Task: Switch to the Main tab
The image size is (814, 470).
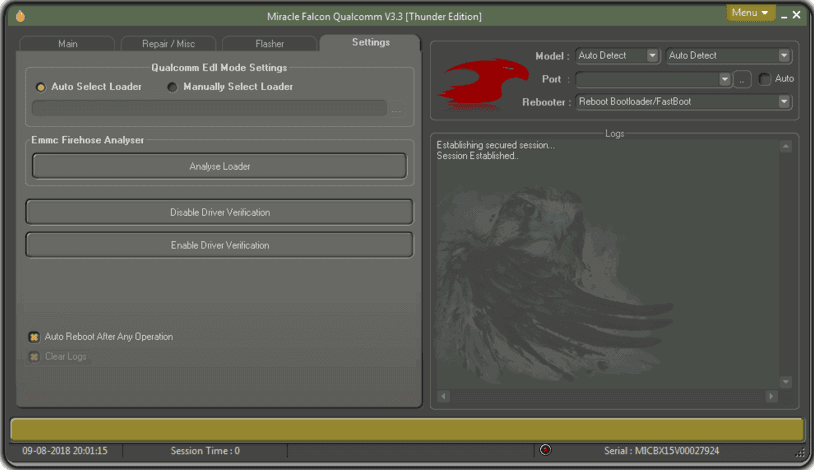Action: coord(67,44)
